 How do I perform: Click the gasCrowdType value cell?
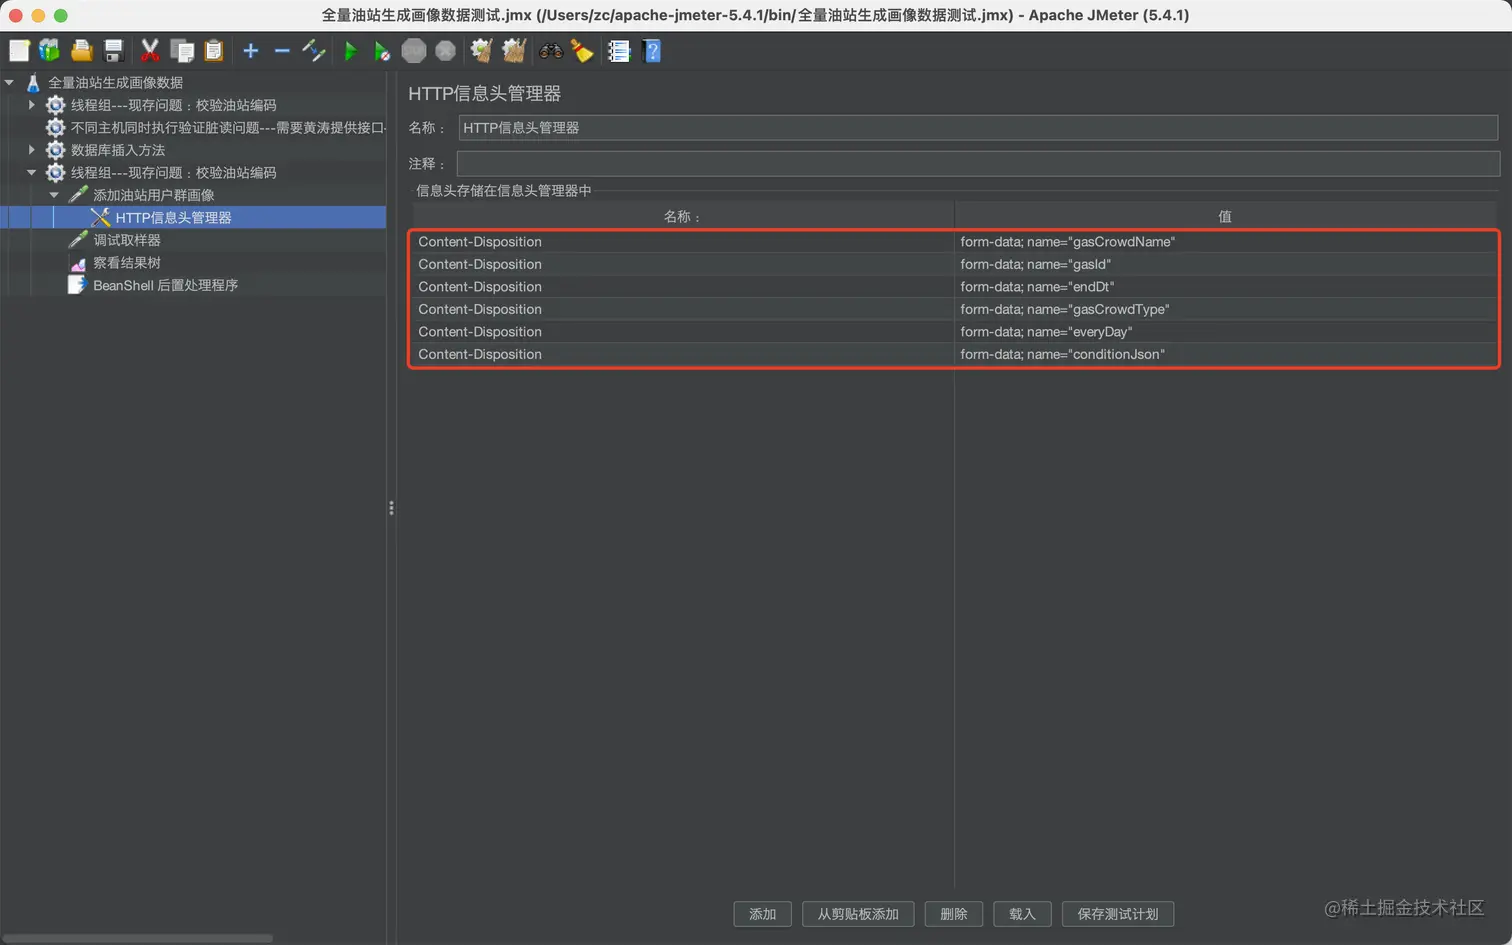tap(1226, 309)
